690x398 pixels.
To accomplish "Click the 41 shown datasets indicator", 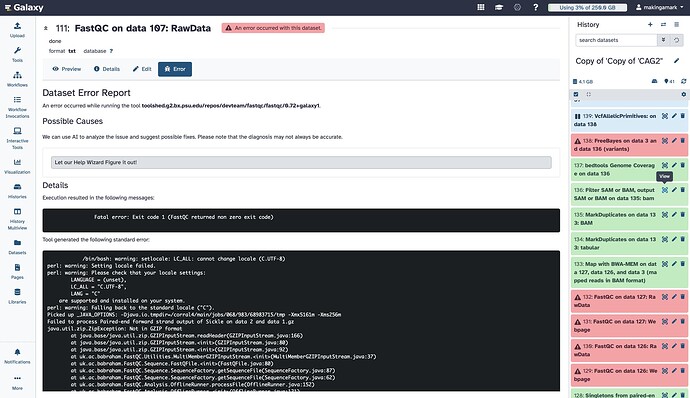I will coord(669,81).
